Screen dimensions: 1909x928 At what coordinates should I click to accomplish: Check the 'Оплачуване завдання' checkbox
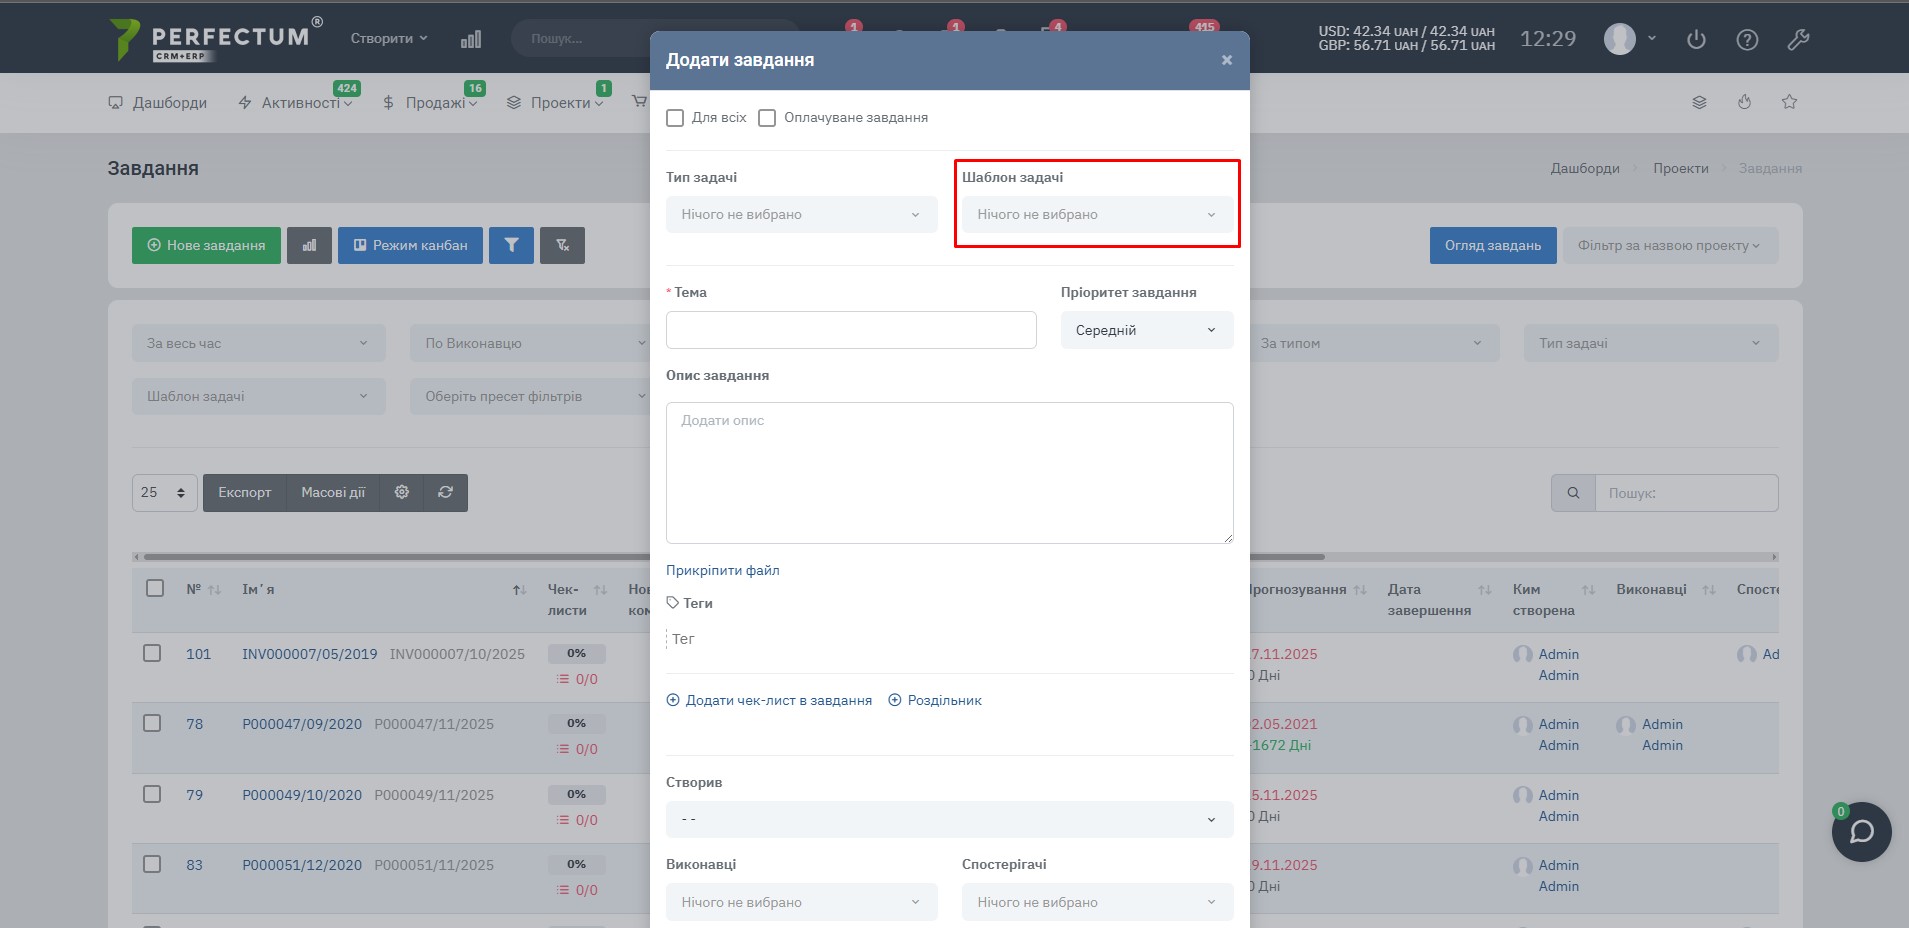click(x=767, y=118)
